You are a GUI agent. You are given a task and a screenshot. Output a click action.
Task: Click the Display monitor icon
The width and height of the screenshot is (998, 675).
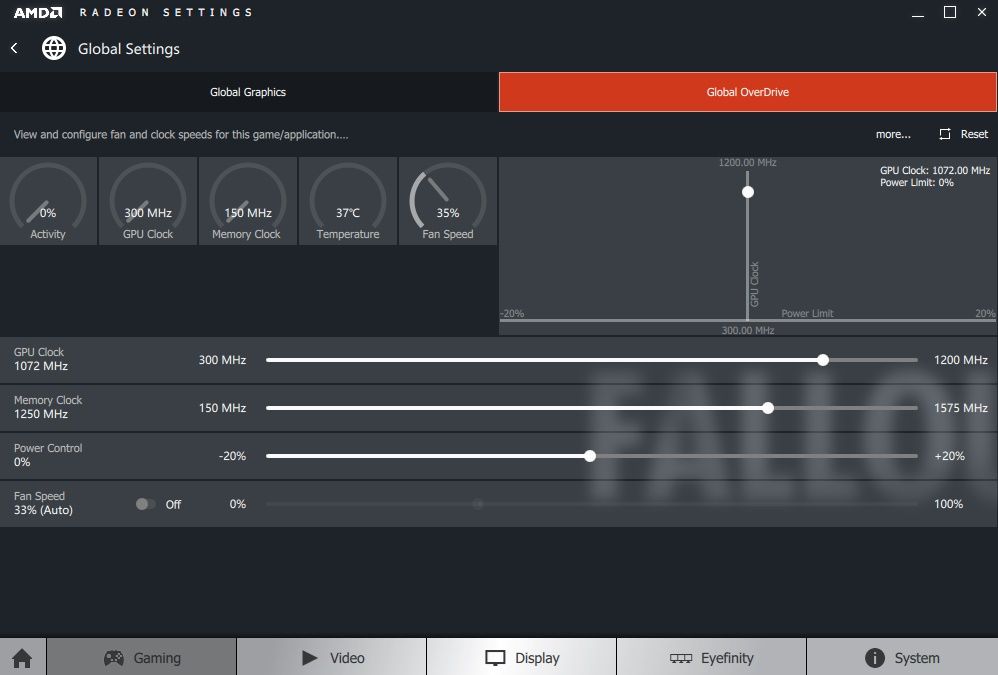495,658
